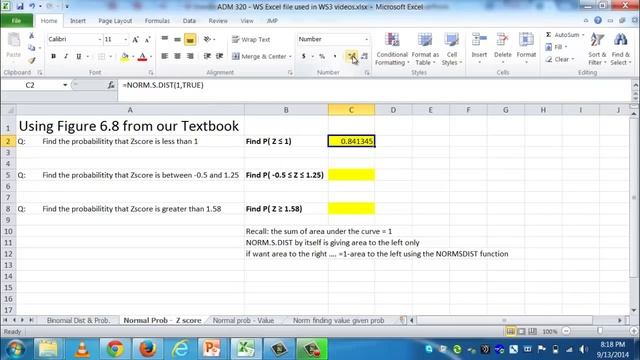Screen dimensions: 640x360
Task: Switch to the Review ribbon tab
Action: click(x=218, y=20)
